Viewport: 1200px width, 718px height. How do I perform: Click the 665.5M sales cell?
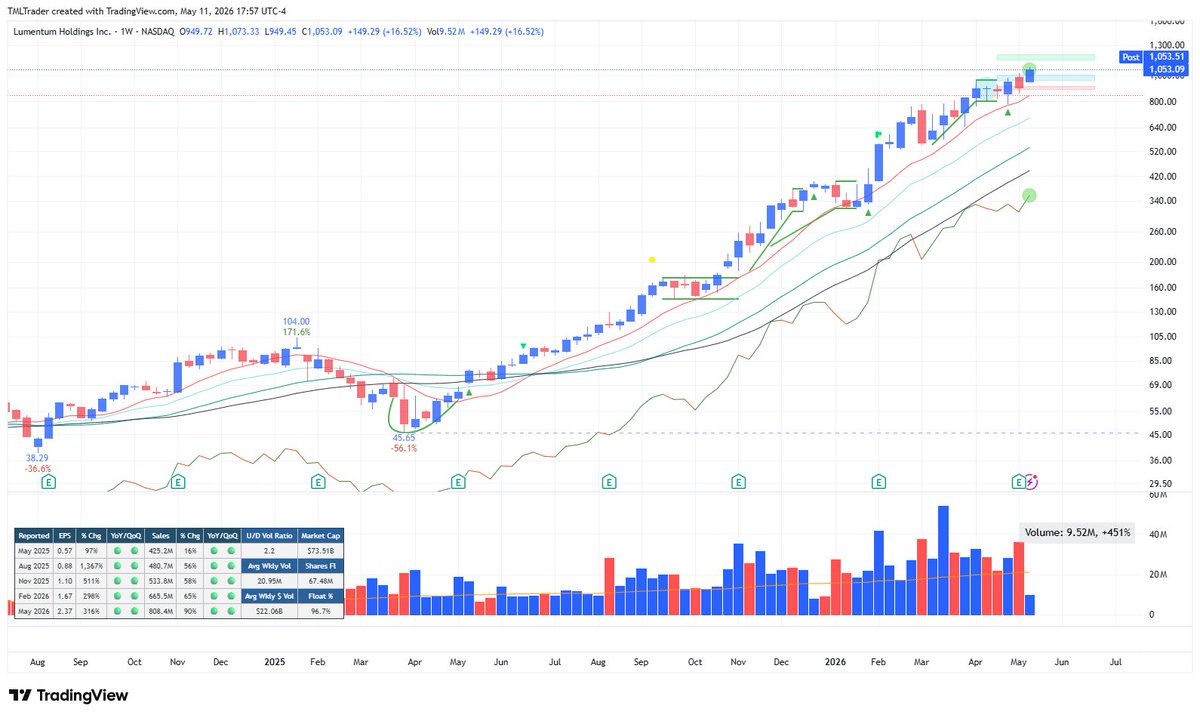(x=161, y=594)
